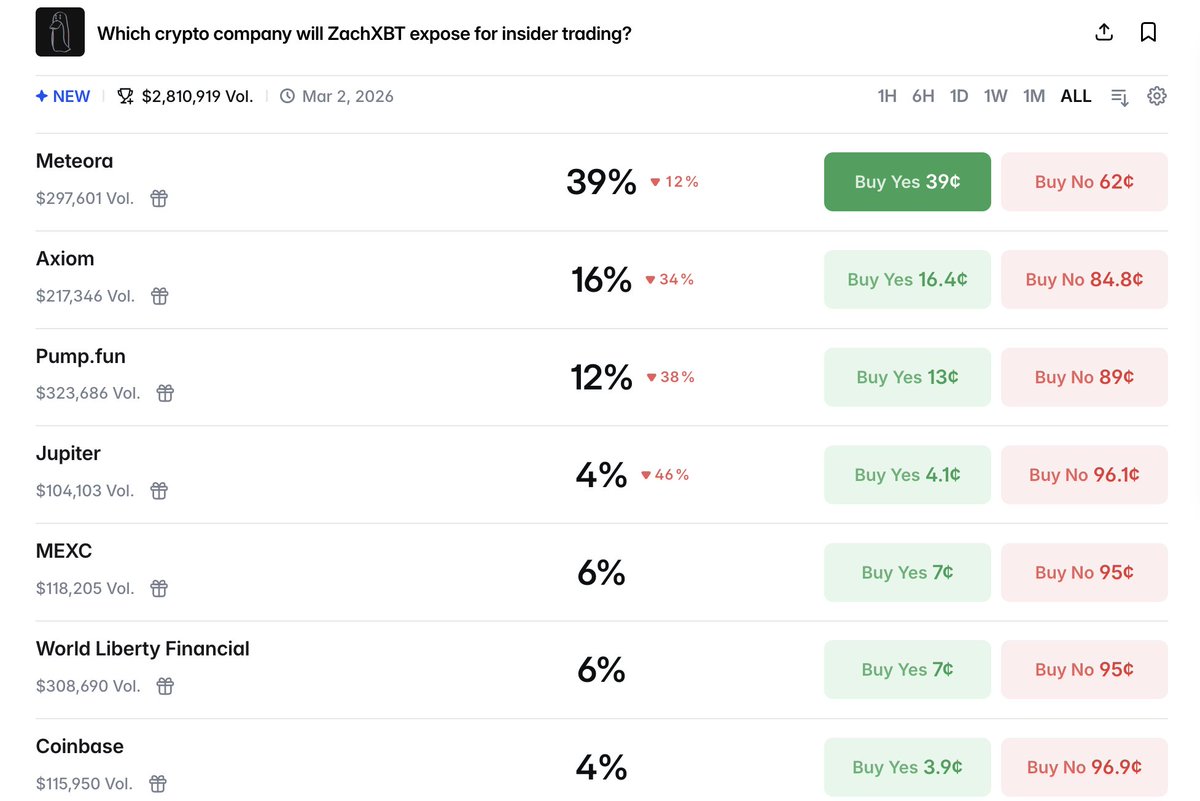Select the 1D time range

[x=959, y=96]
